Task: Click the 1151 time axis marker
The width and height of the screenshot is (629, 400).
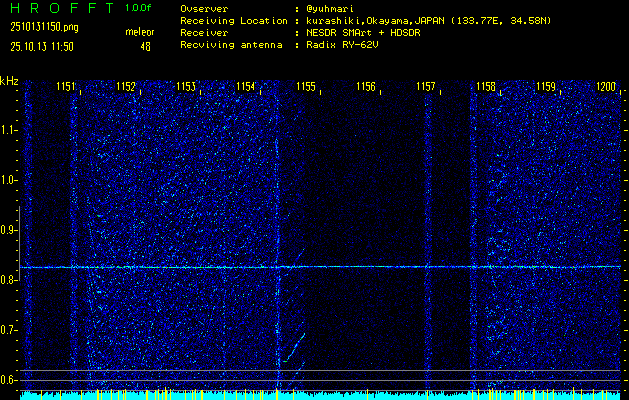Action: [x=65, y=87]
